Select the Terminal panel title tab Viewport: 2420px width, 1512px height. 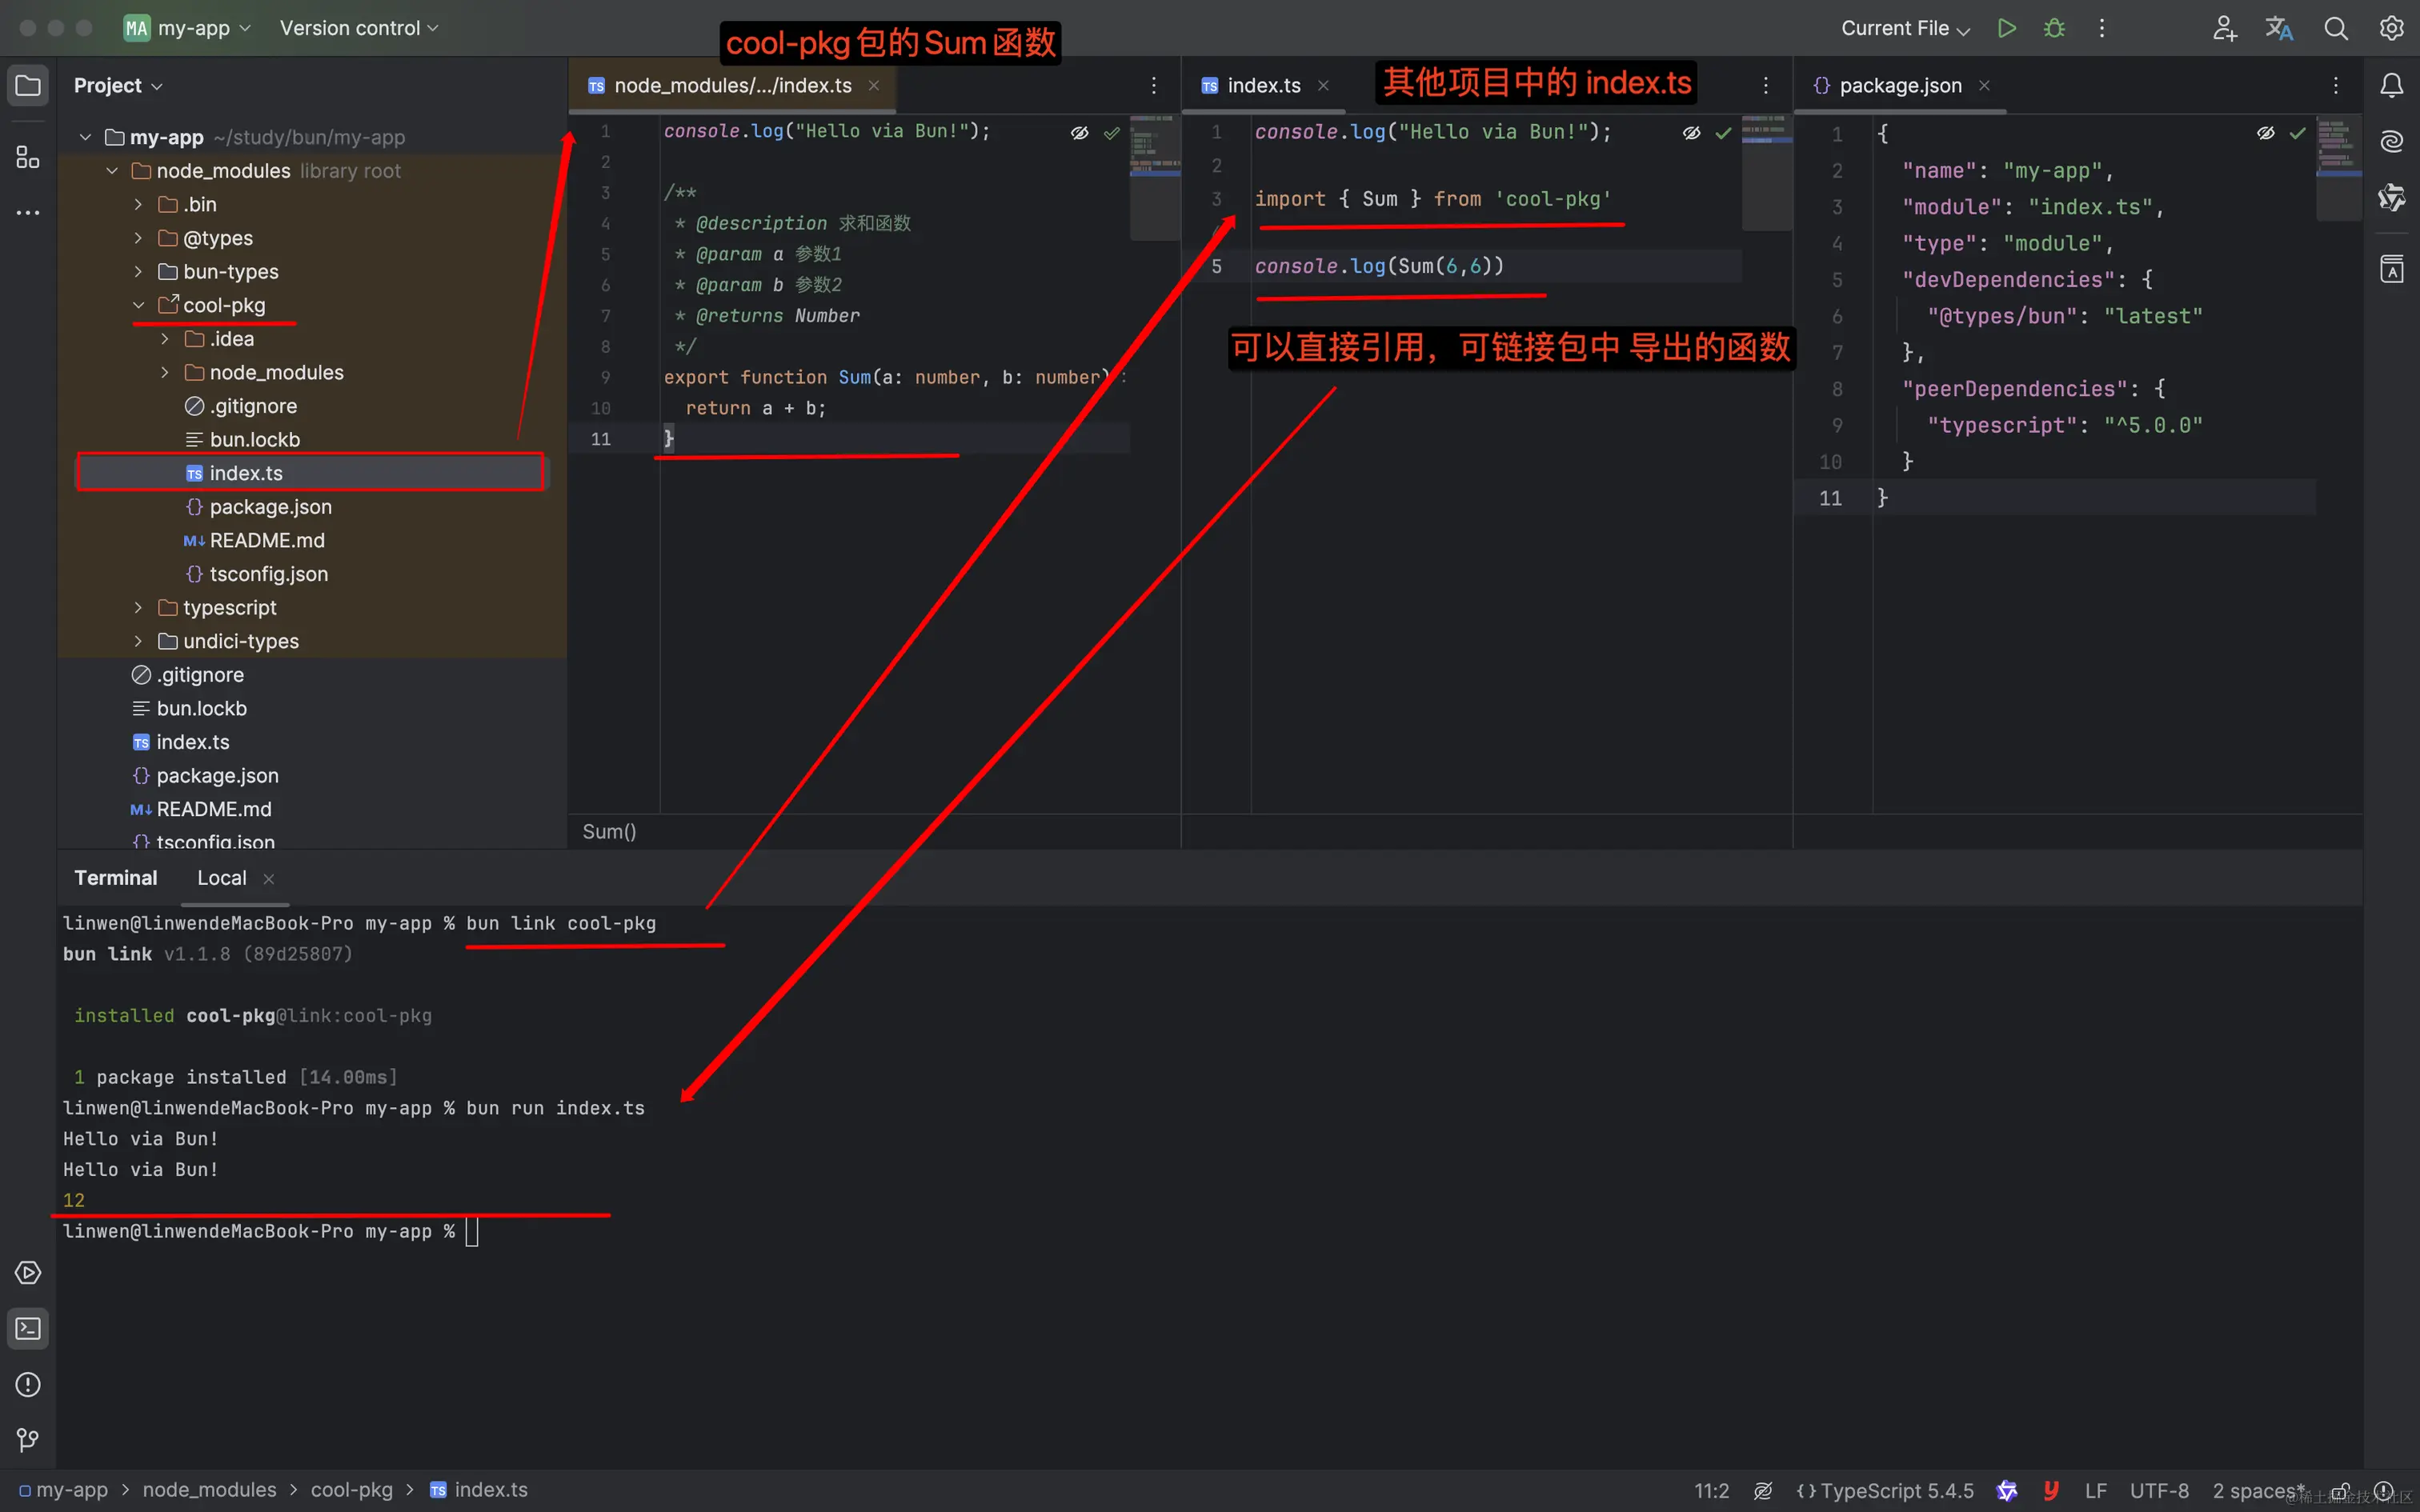pos(116,877)
